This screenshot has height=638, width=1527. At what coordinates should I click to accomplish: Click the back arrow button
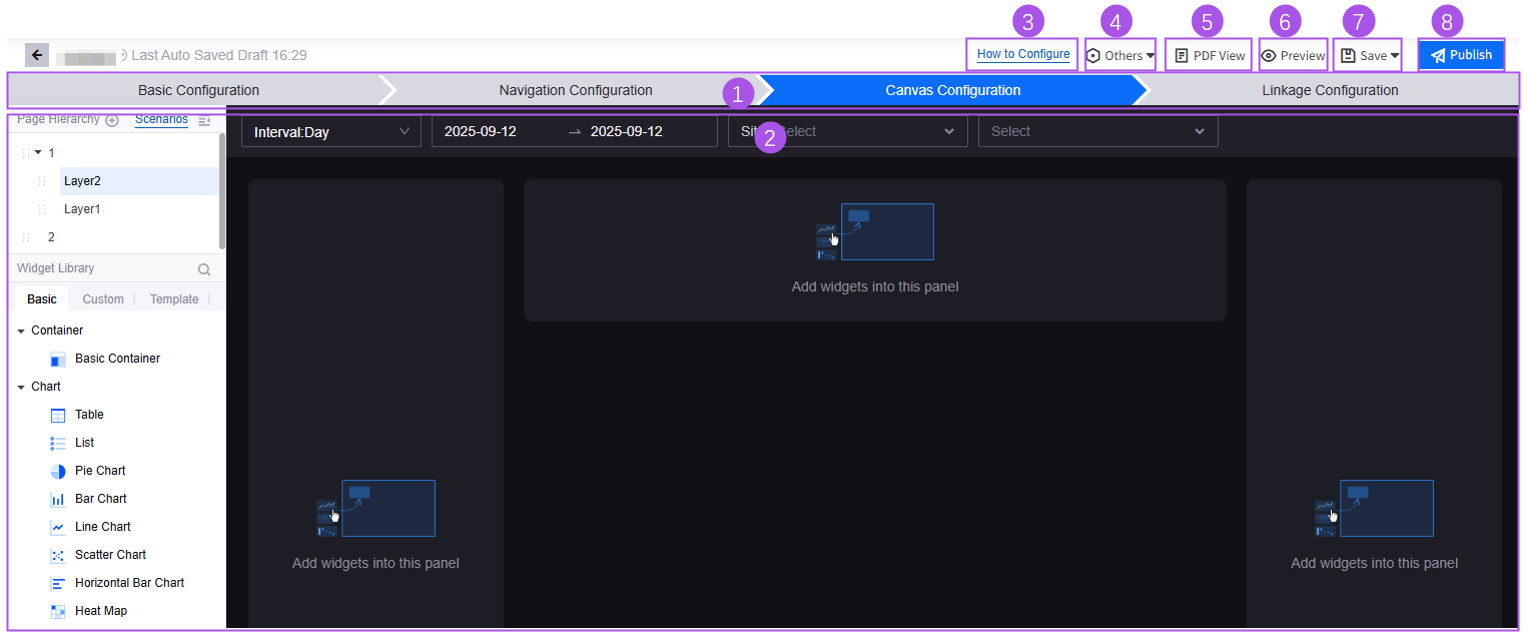tap(37, 55)
